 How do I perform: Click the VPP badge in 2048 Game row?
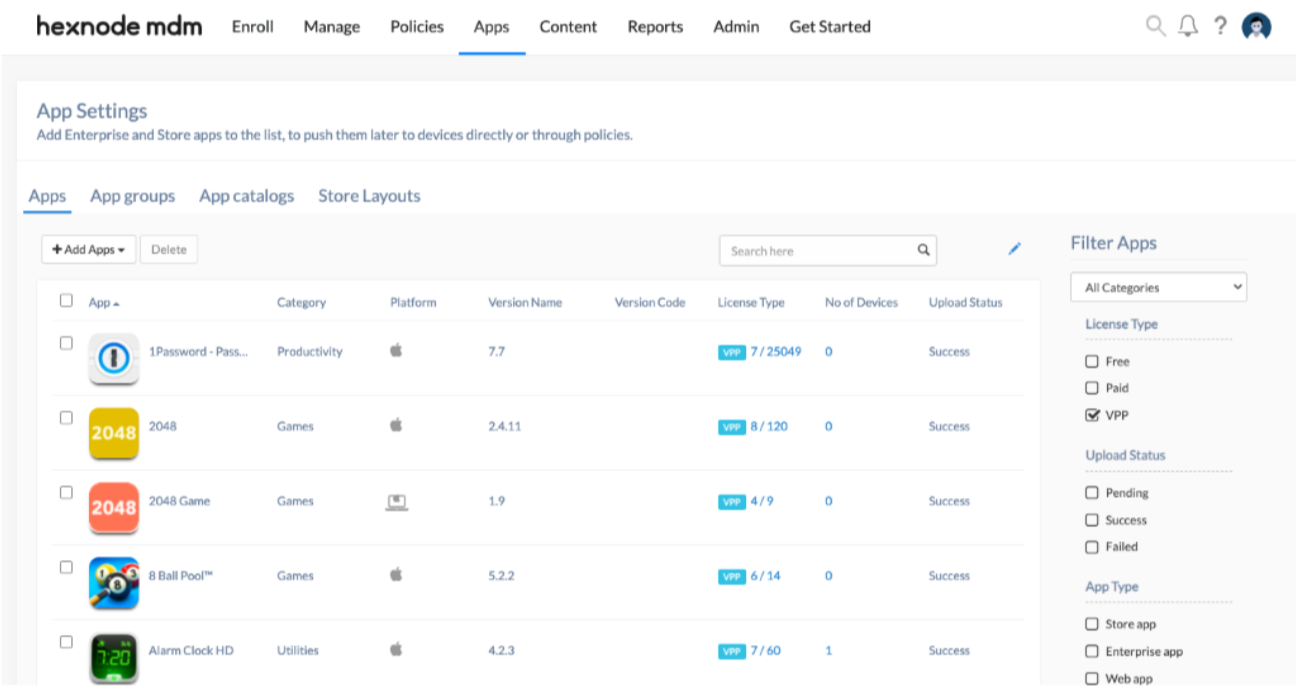[x=732, y=502]
